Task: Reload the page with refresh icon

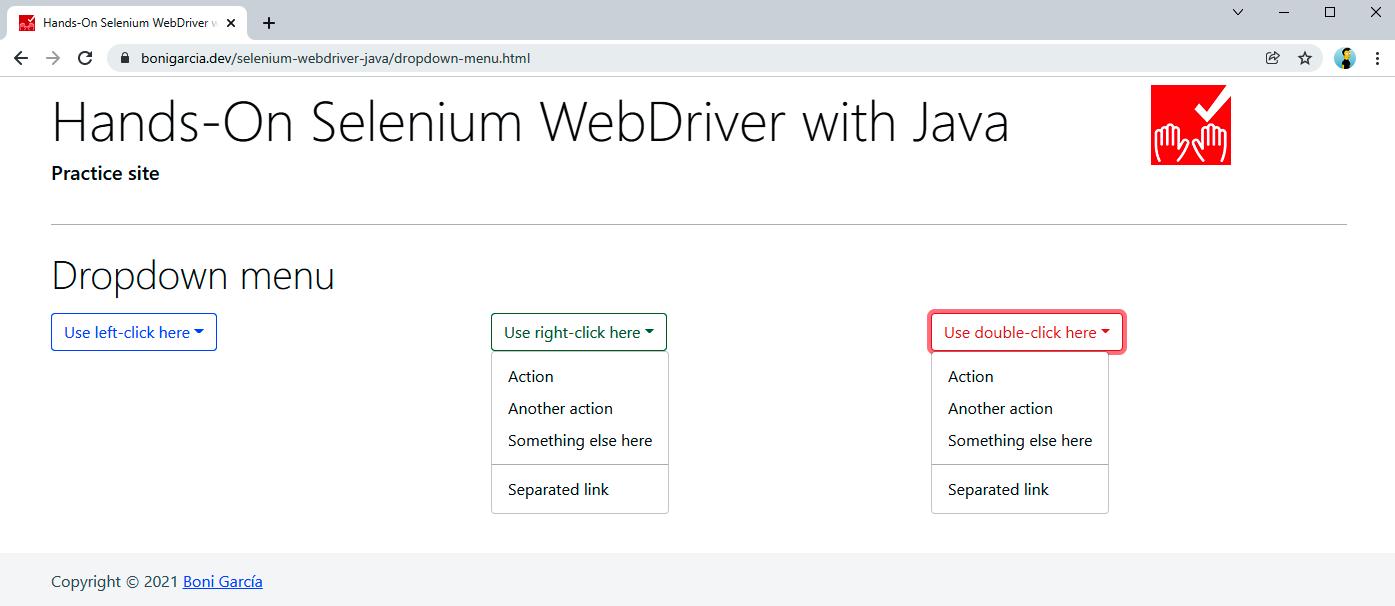Action: pyautogui.click(x=85, y=58)
